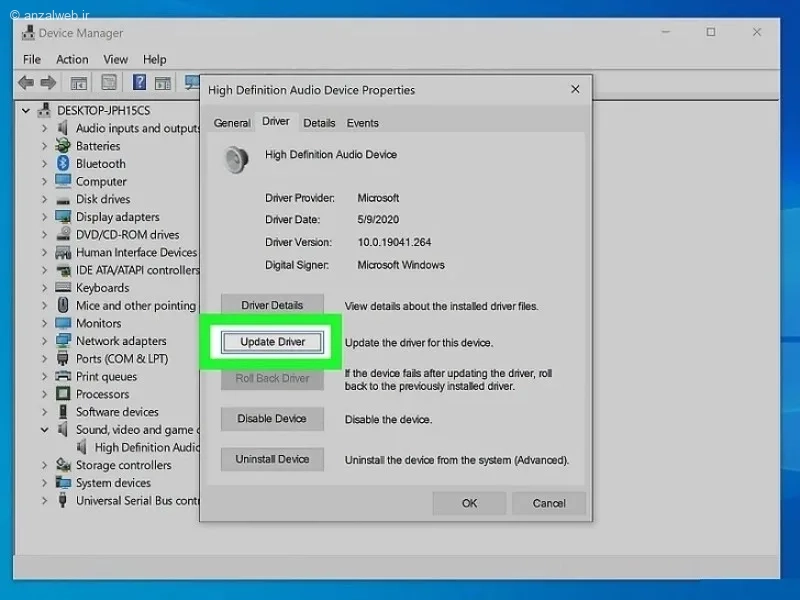This screenshot has width=800, height=600.
Task: Expand the Storage controllers category
Action: [44, 465]
